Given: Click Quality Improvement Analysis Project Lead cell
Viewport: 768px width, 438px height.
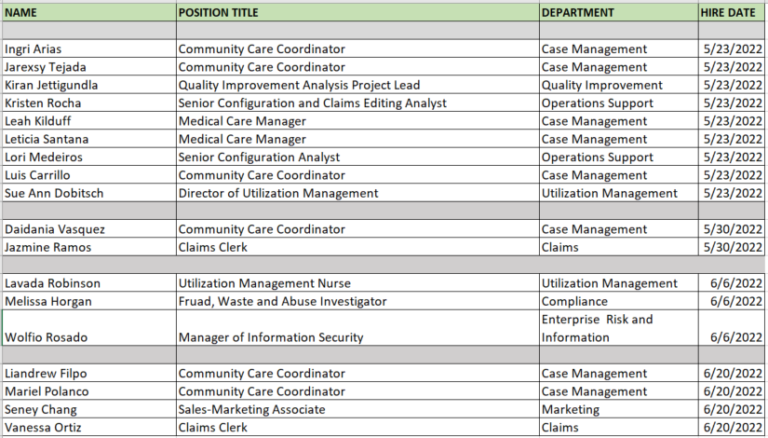Looking at the screenshot, I should click(x=358, y=85).
